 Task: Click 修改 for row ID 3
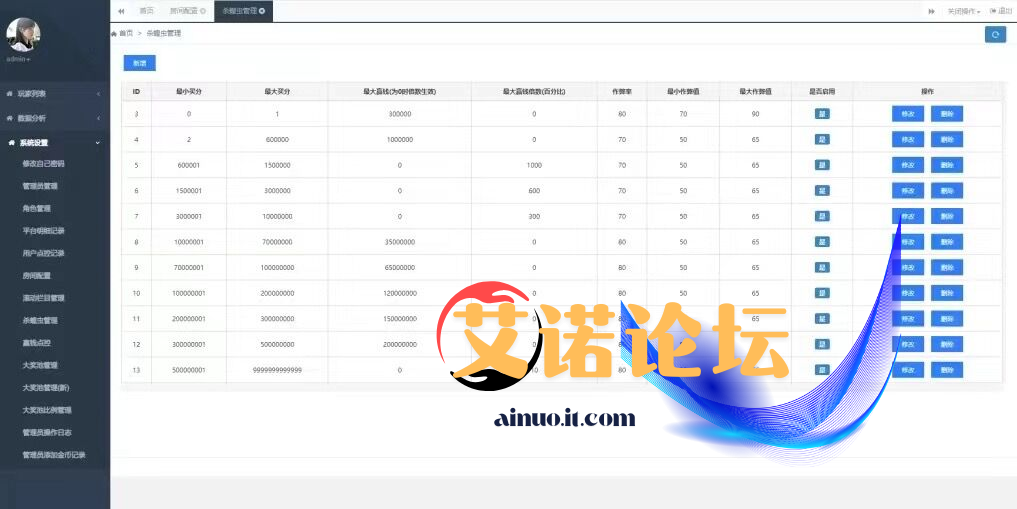pos(908,114)
